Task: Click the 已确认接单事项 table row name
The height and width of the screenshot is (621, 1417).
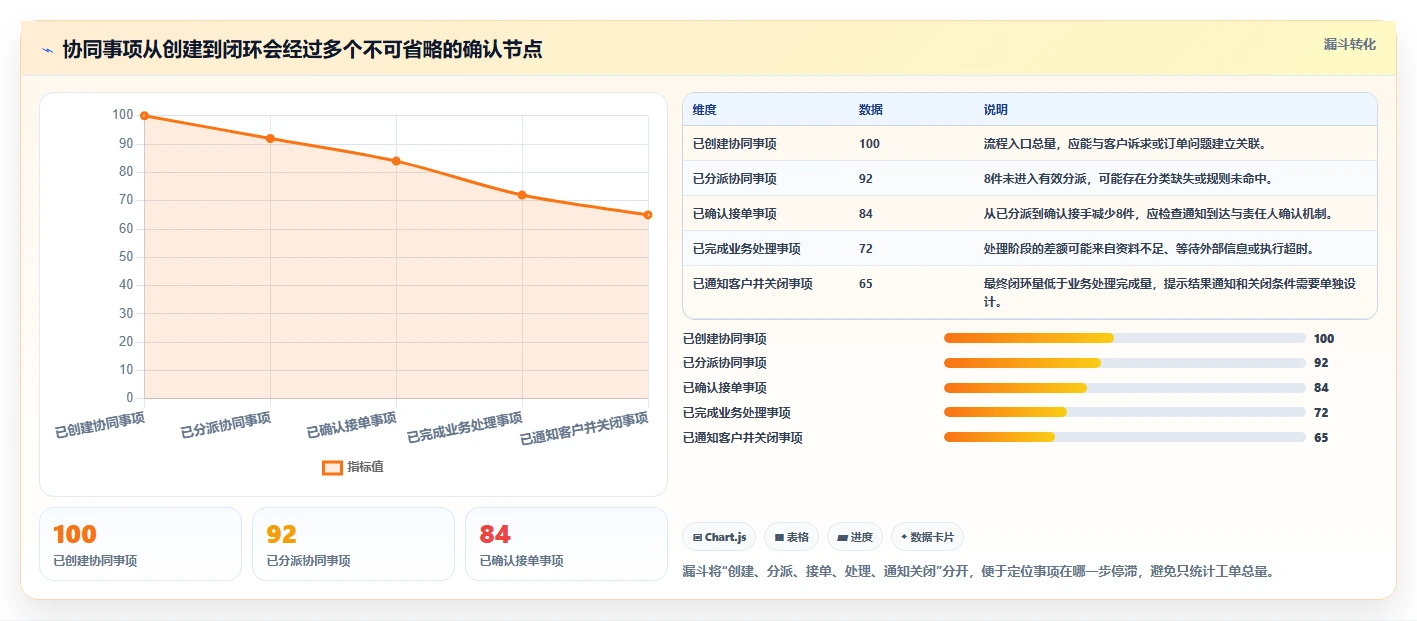Action: coord(734,214)
